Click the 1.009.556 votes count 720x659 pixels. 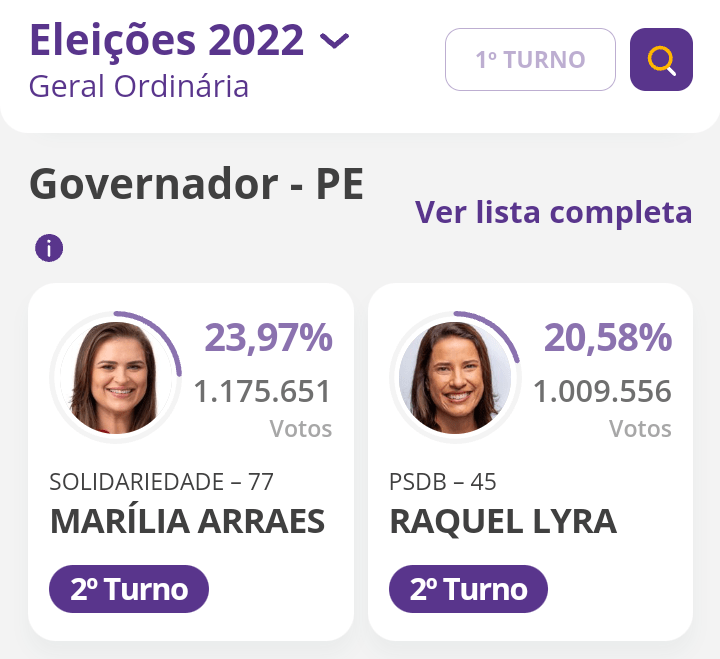pos(602,391)
